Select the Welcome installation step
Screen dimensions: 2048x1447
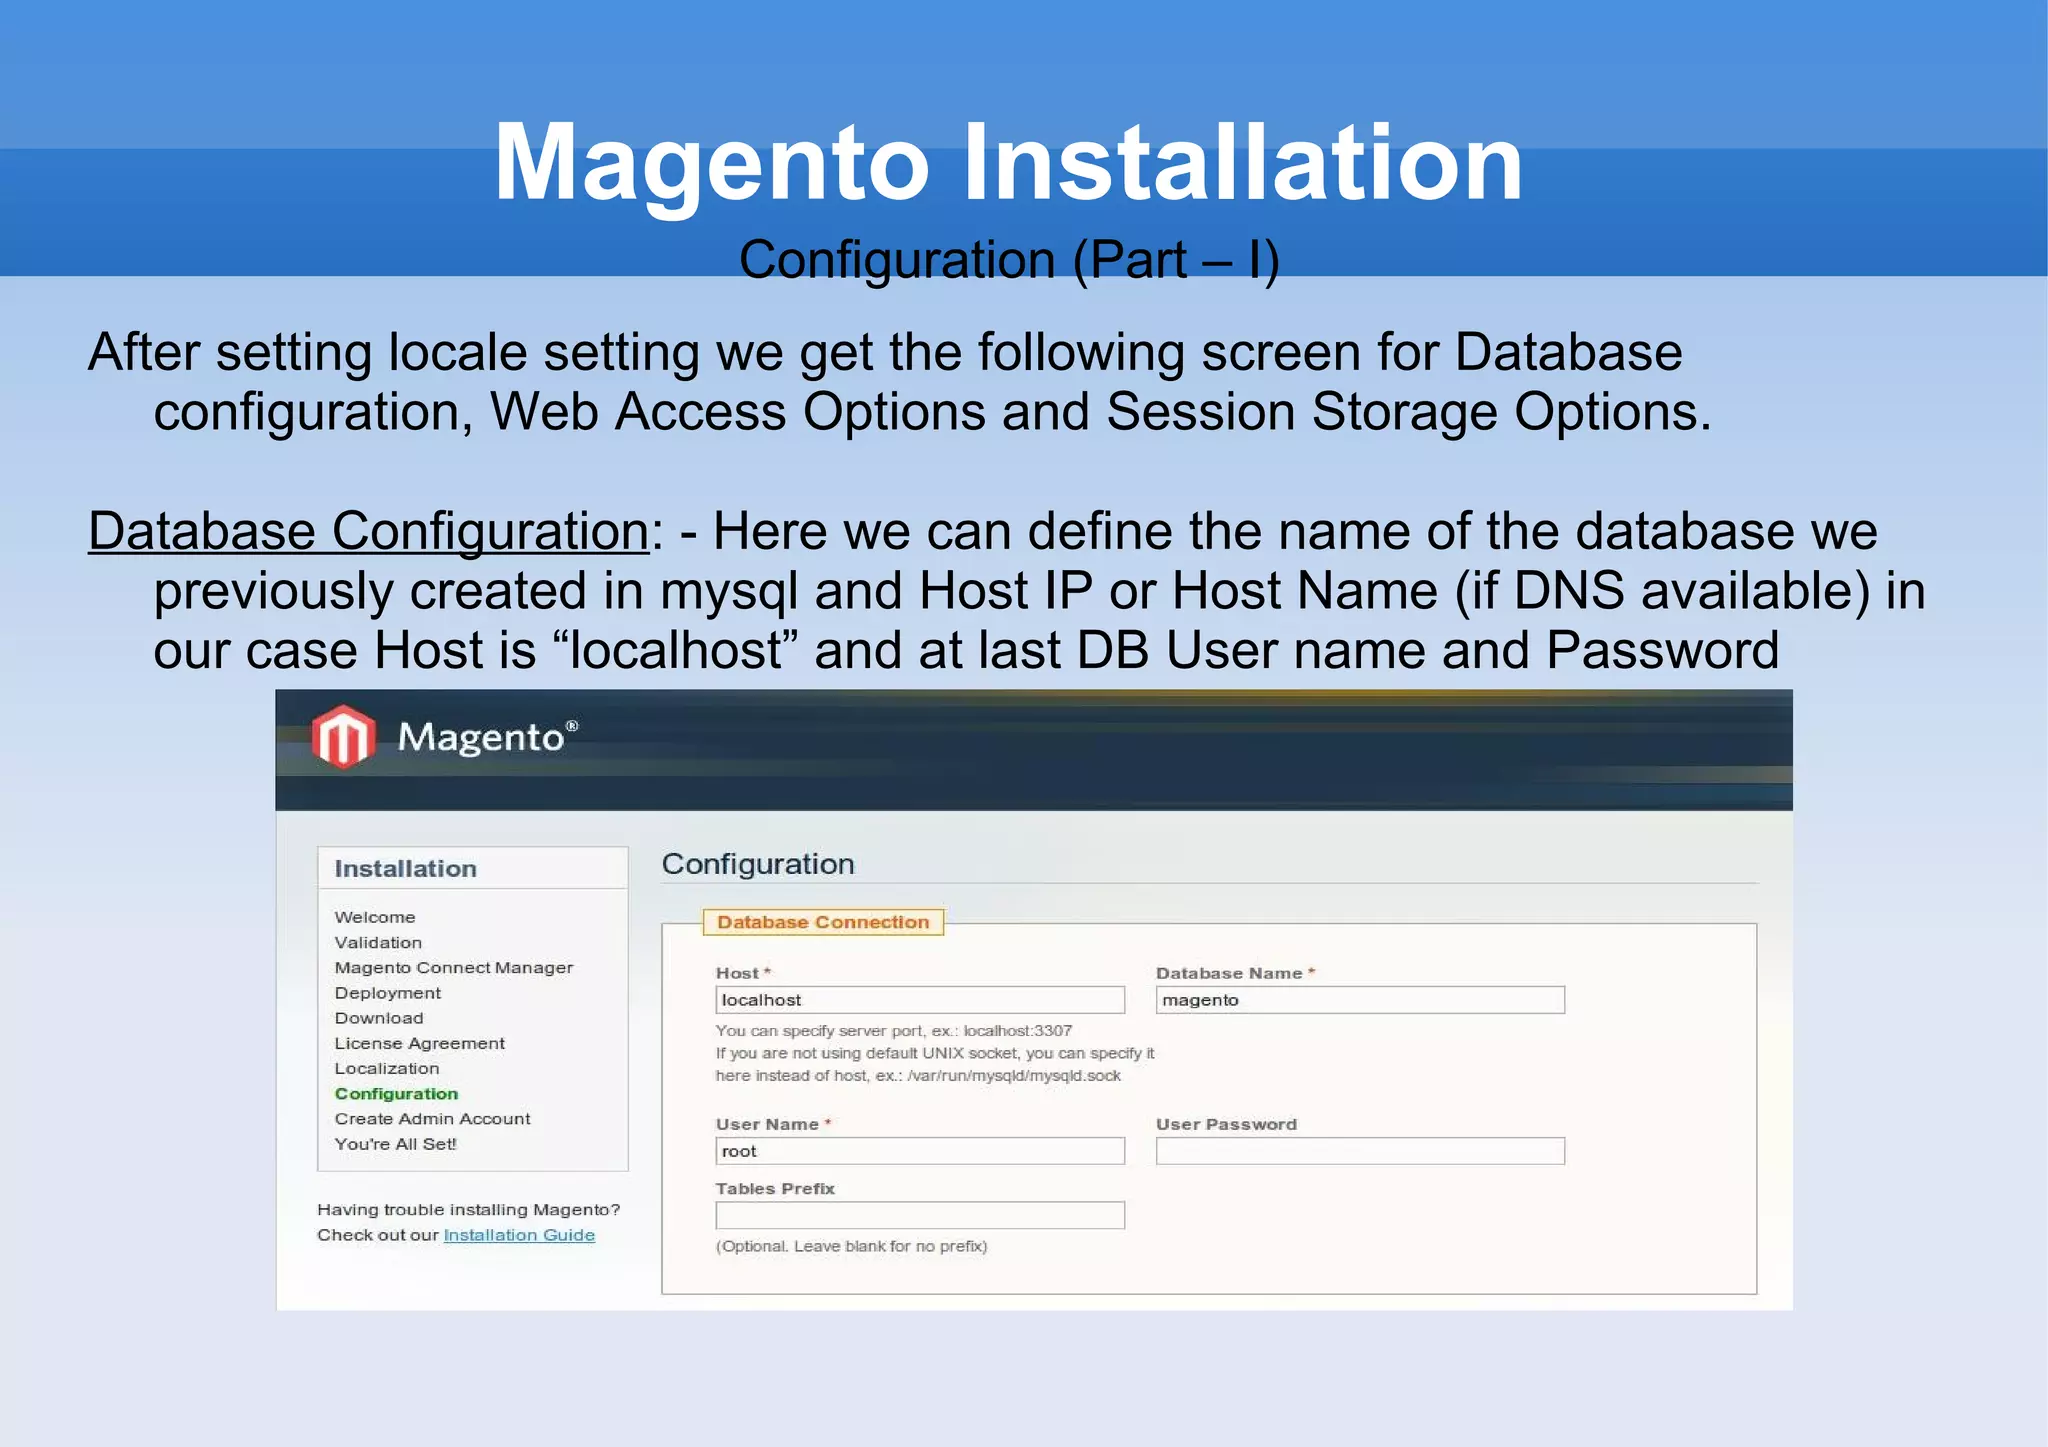click(375, 917)
